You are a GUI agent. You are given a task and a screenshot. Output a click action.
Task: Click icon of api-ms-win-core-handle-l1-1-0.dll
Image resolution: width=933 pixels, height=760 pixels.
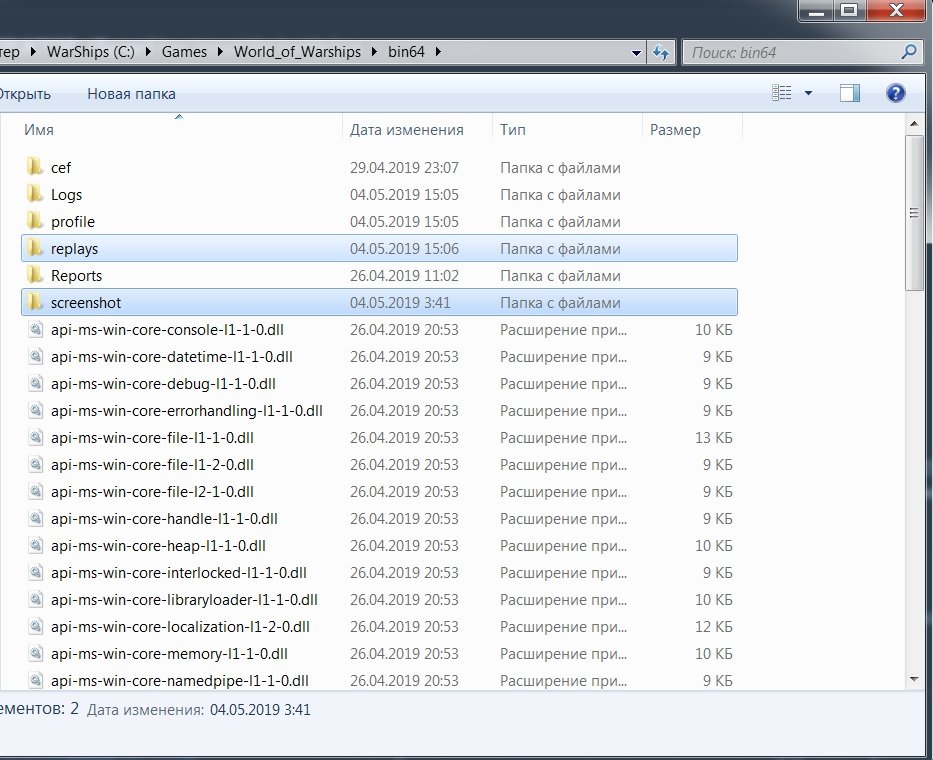[x=36, y=518]
